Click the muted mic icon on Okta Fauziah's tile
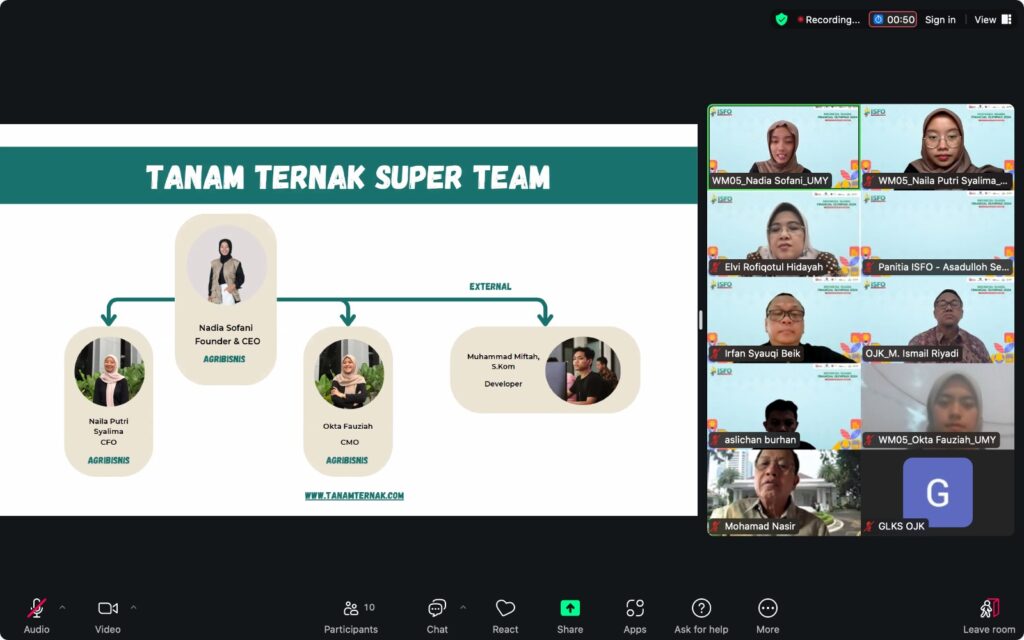 point(869,440)
